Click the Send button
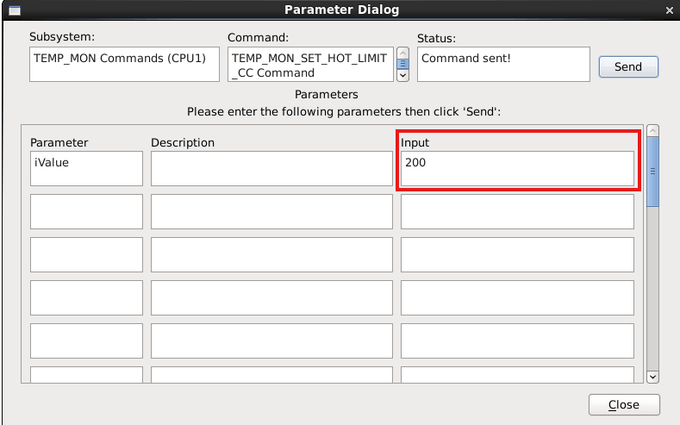The image size is (680, 425). (628, 67)
